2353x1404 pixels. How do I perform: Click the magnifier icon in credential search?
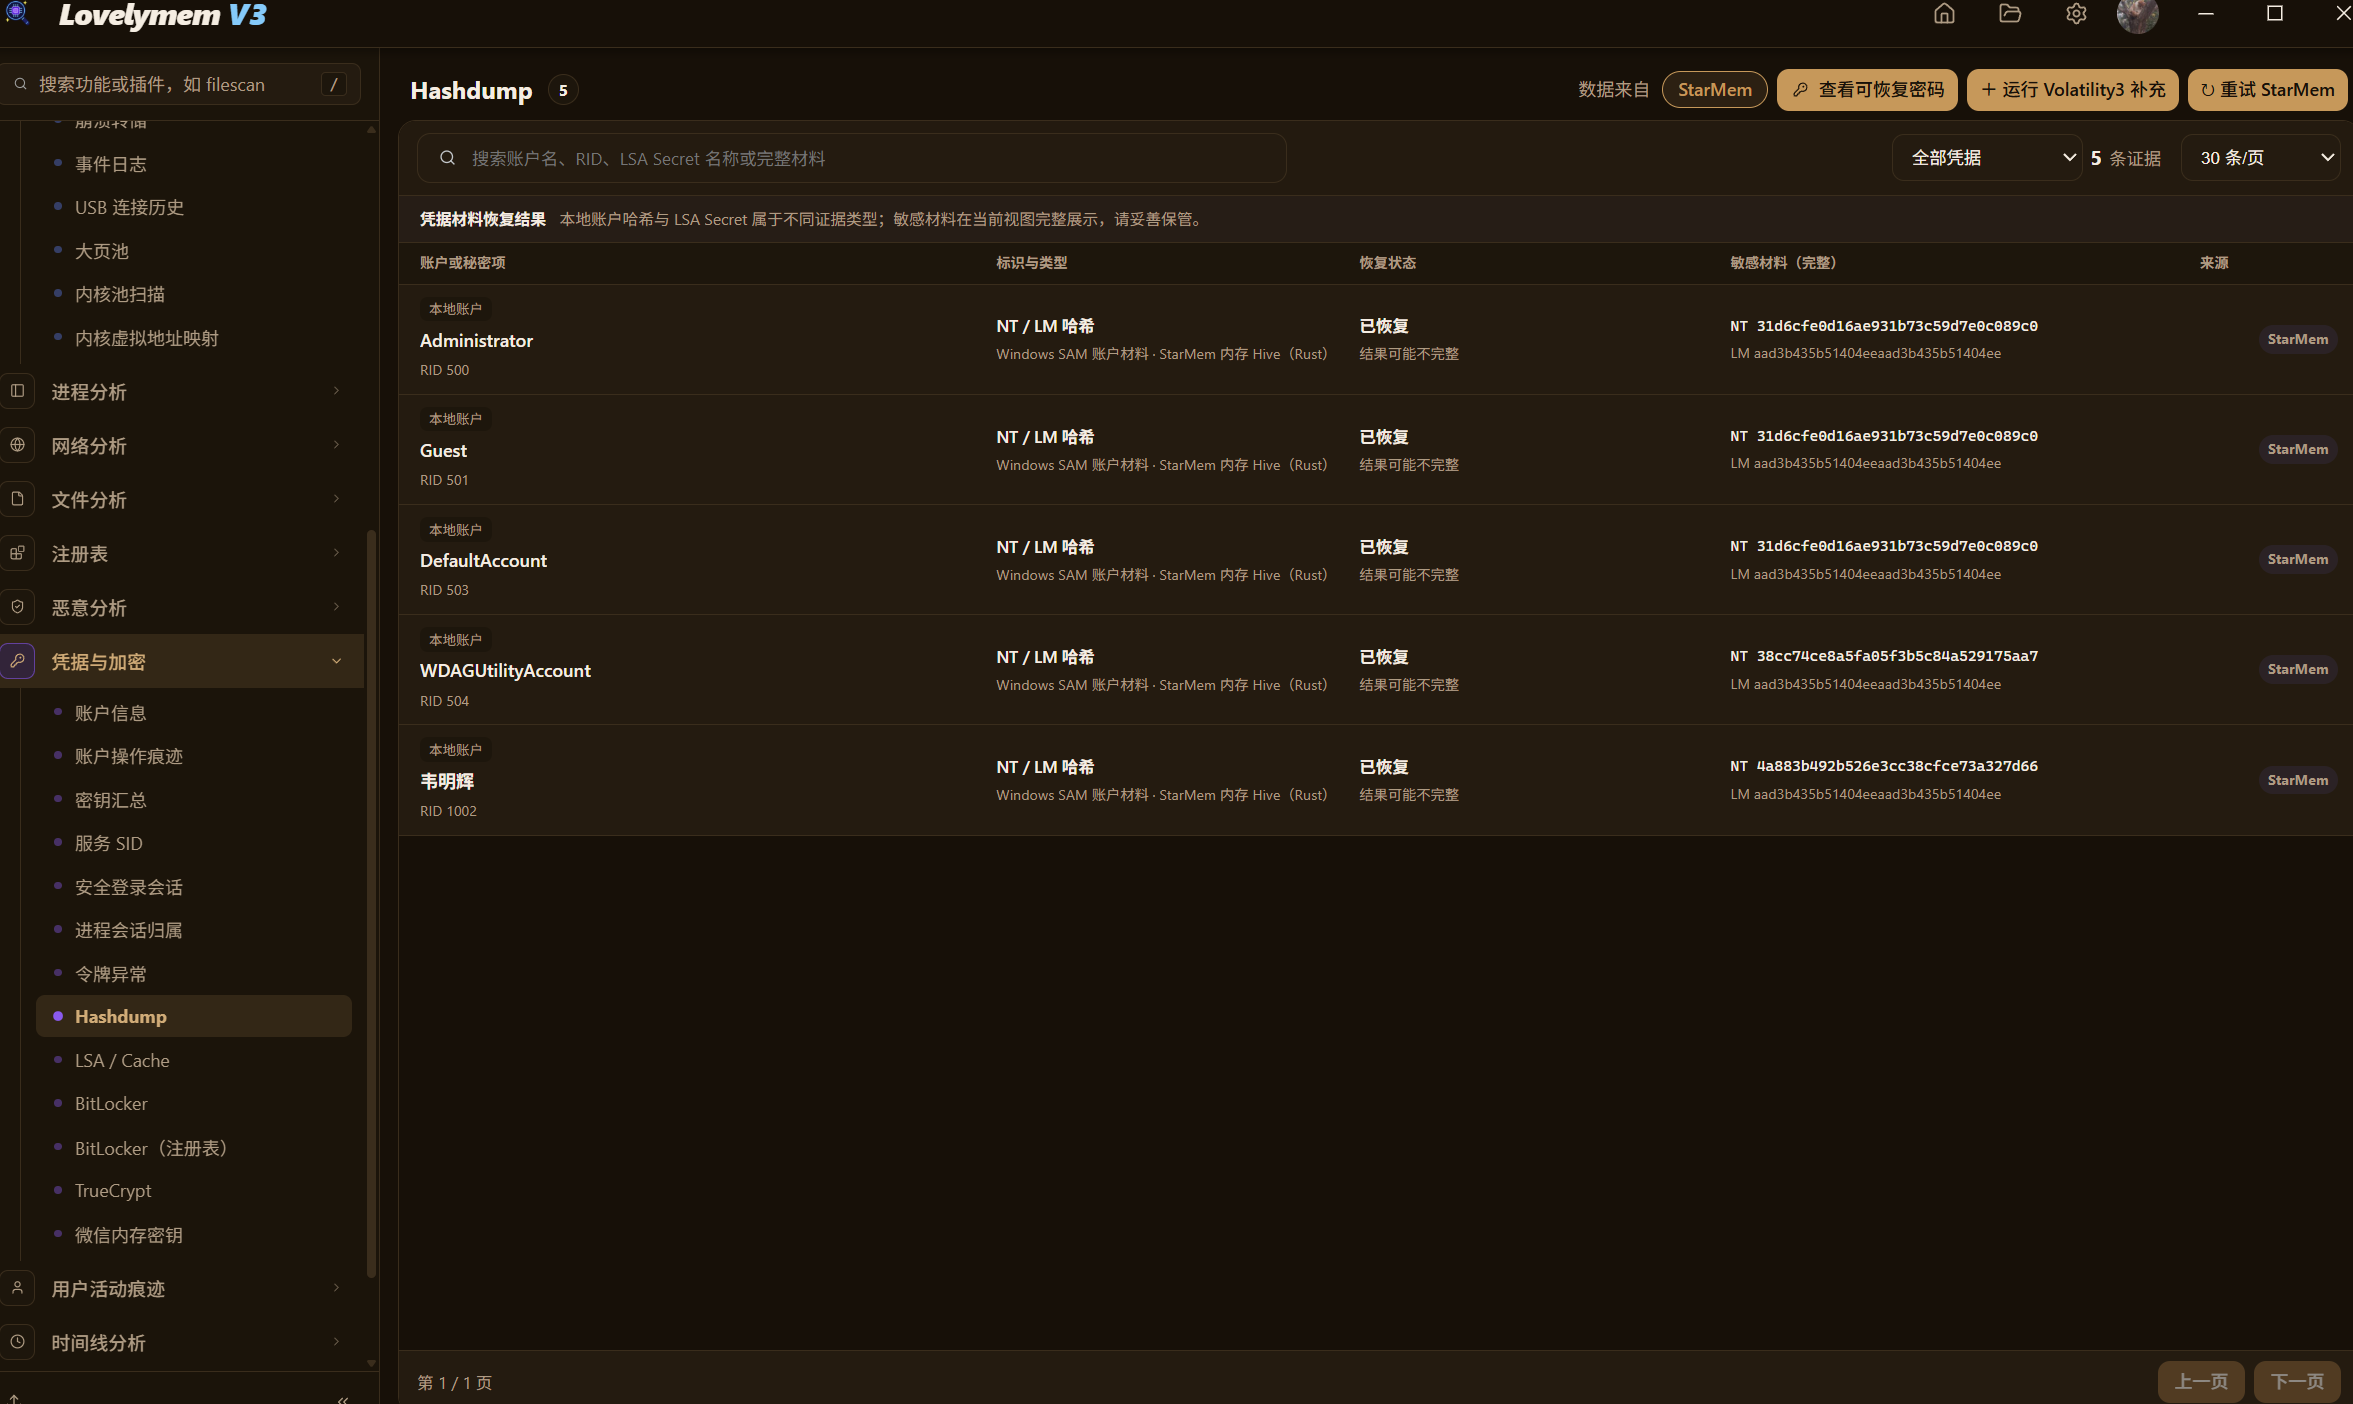(447, 158)
